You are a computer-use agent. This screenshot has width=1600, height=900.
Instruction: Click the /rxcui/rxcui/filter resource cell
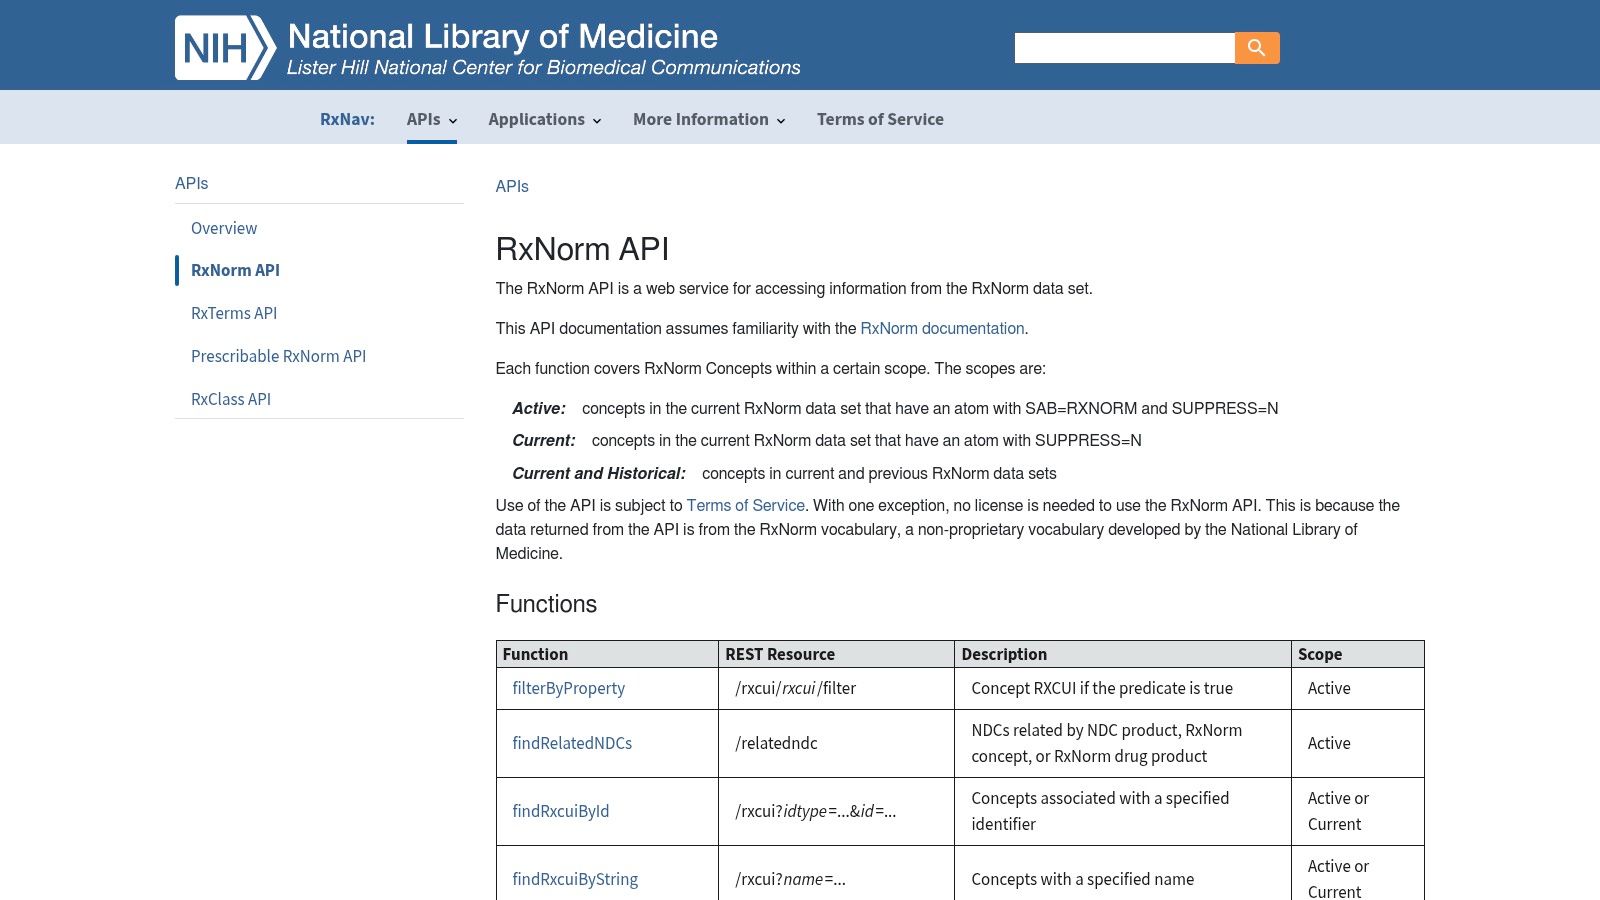pos(836,688)
